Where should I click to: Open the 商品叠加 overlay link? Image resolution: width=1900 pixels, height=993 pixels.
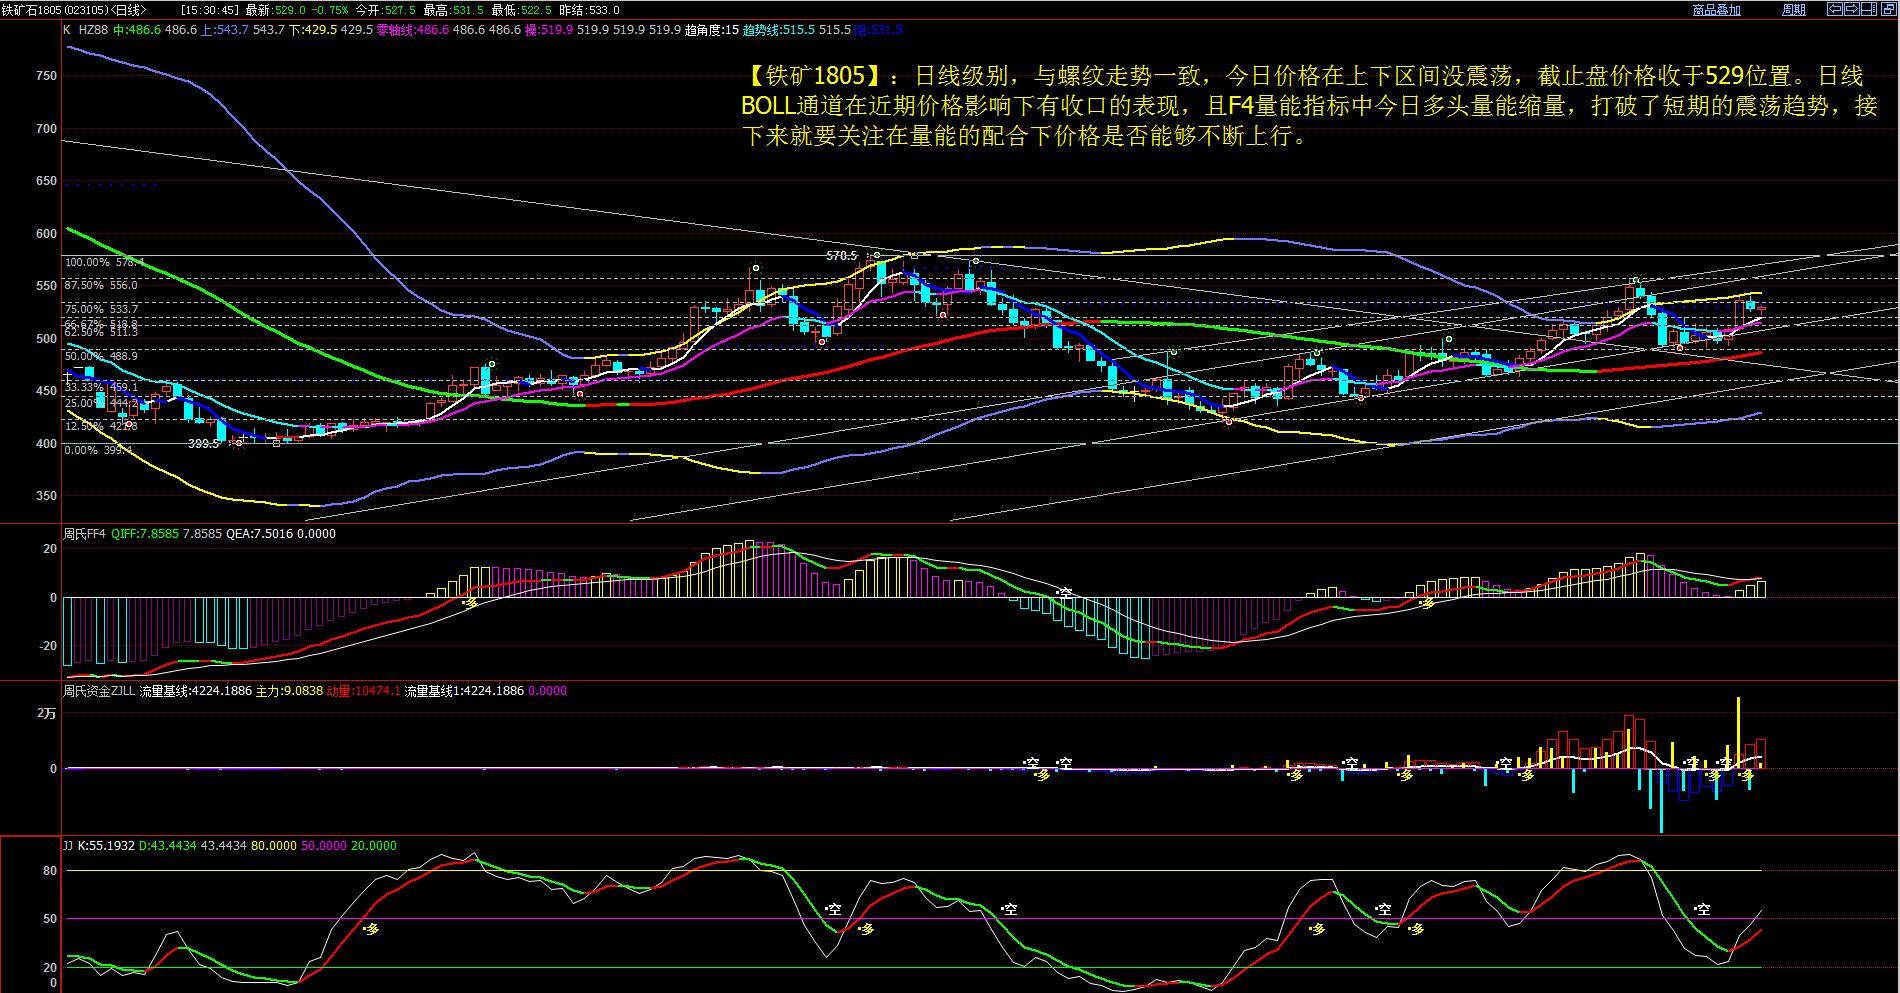point(1717,10)
